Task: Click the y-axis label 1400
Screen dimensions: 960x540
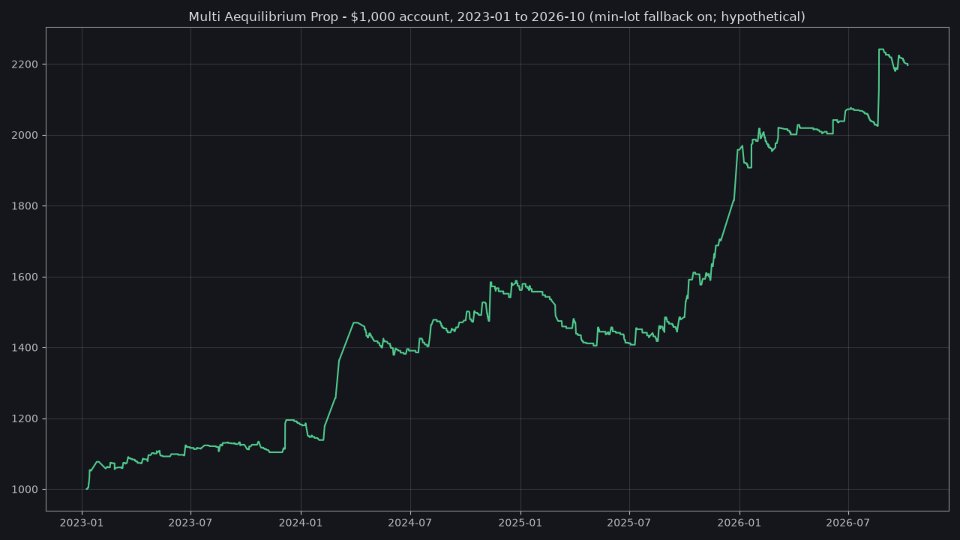Action: click(24, 348)
